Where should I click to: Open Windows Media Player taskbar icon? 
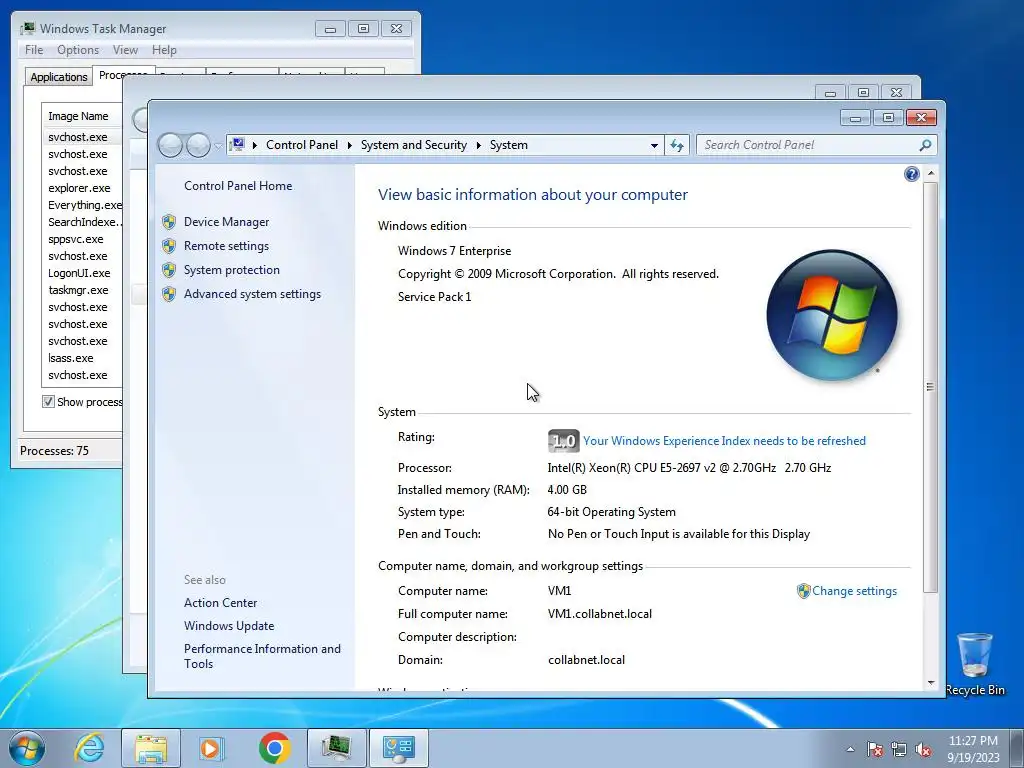point(211,748)
